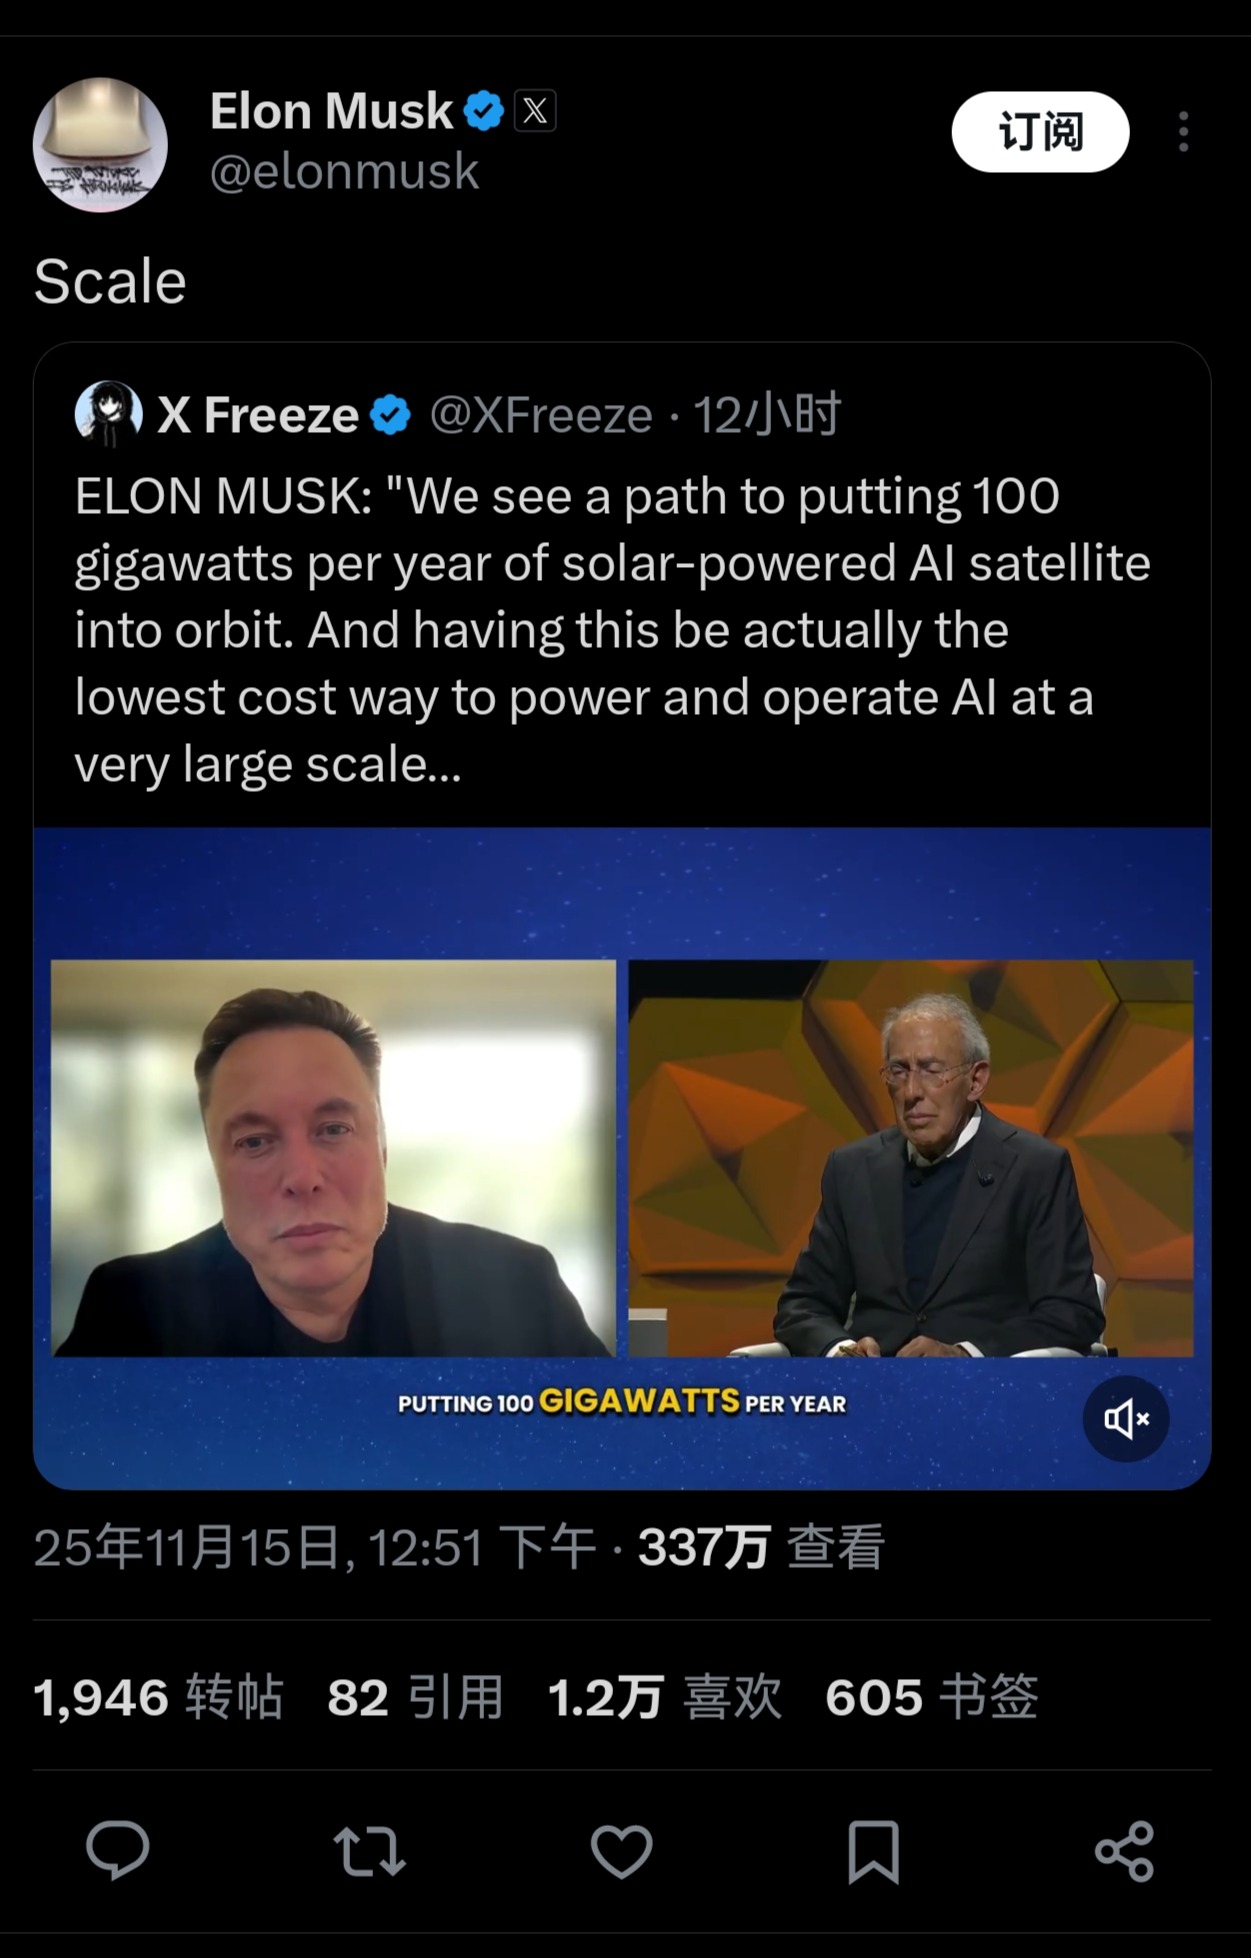Tap X Freeze's verified checkmark badge
The height and width of the screenshot is (1958, 1251).
(x=390, y=415)
